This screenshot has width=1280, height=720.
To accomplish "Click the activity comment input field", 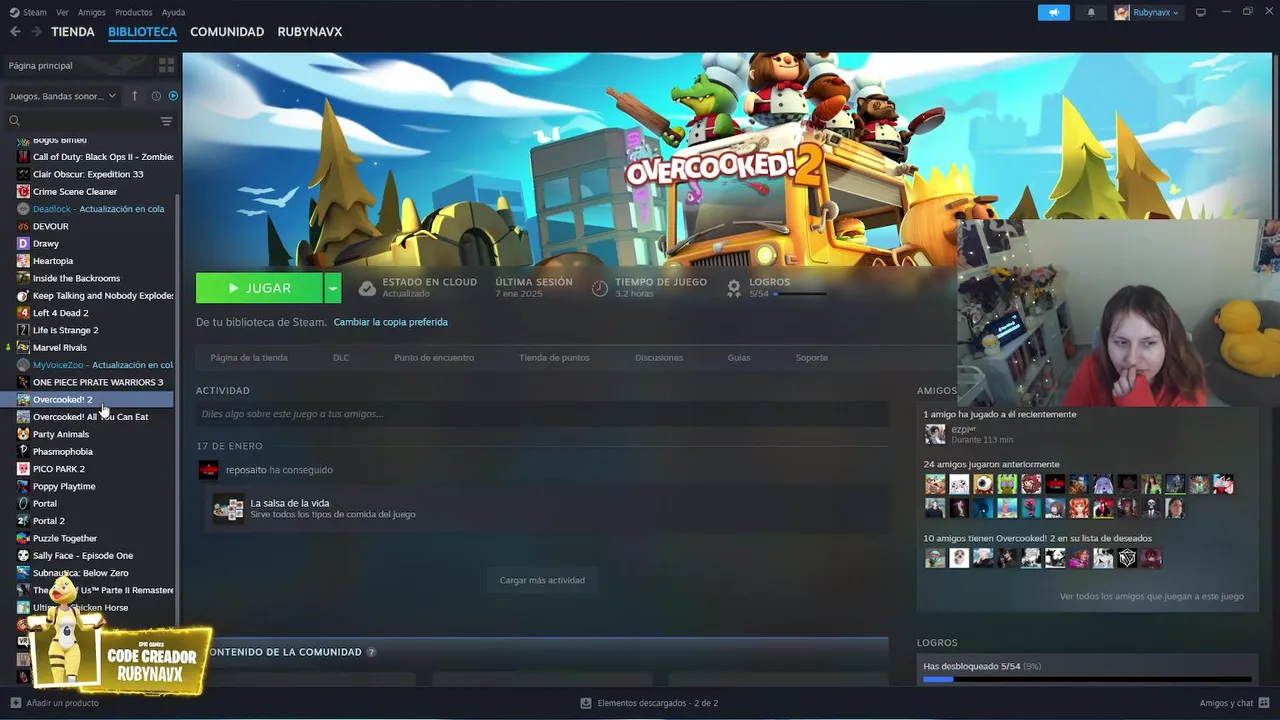I will (542, 414).
